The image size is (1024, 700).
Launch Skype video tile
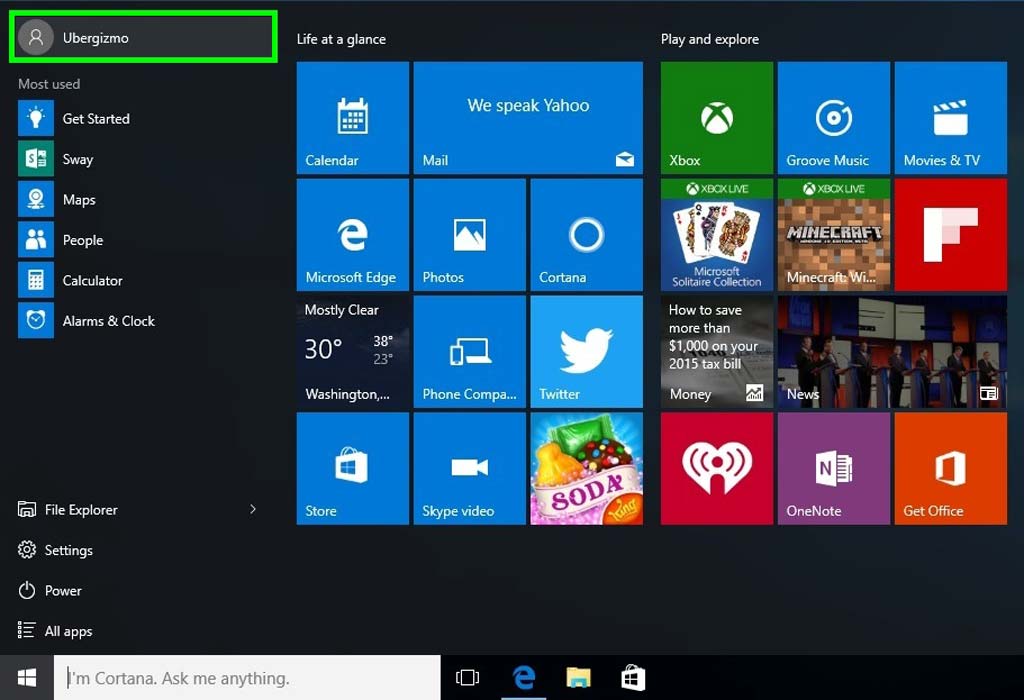469,468
